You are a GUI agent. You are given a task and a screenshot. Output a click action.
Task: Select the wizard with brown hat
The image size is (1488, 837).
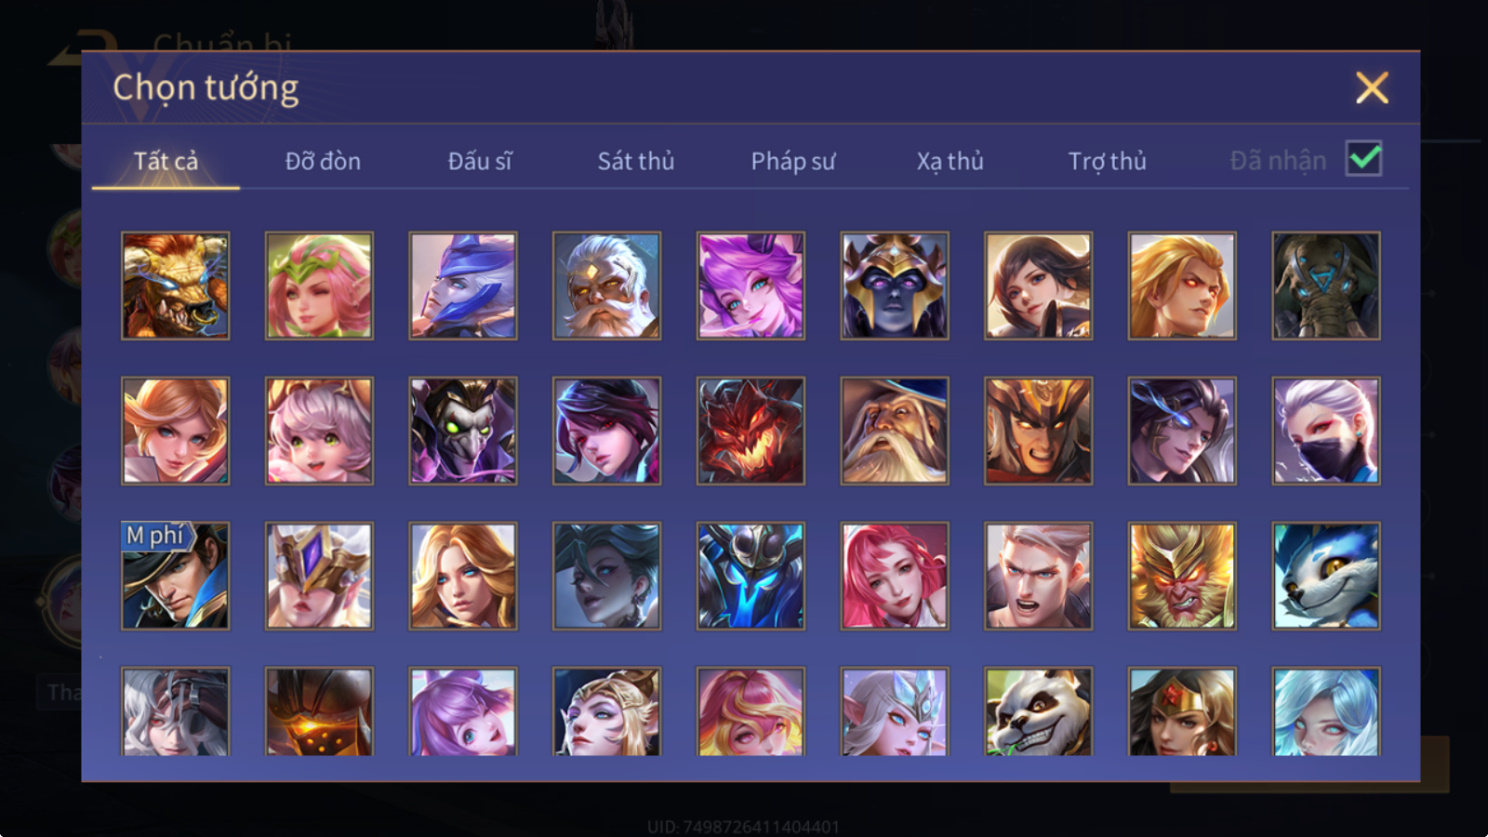coord(895,431)
